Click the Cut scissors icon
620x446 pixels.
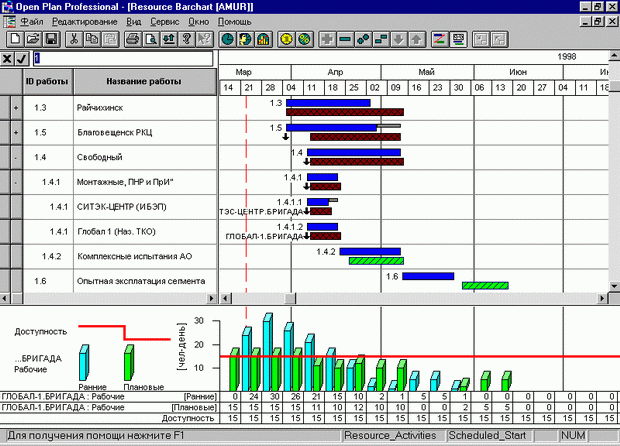(x=73, y=39)
